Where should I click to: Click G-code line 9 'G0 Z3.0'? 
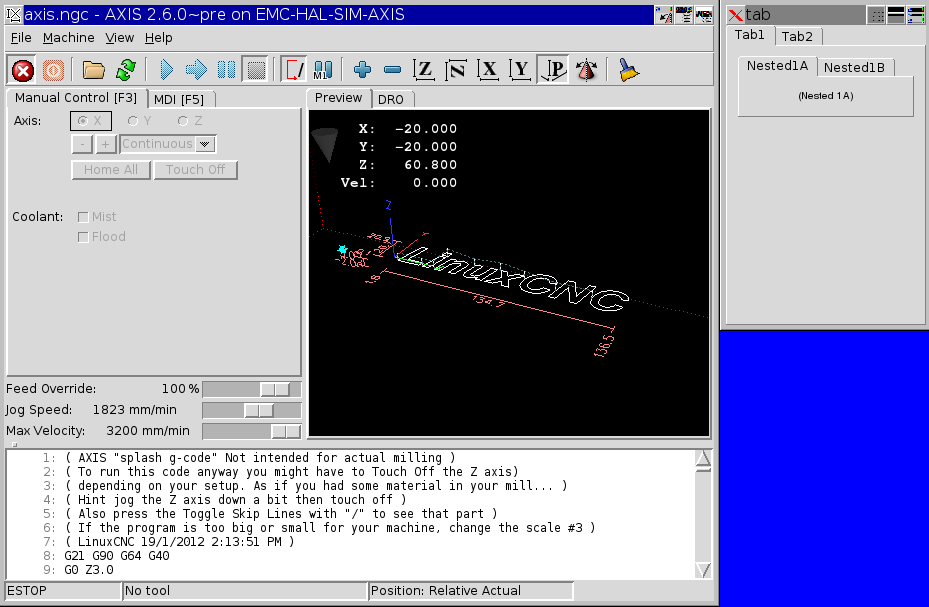[x=89, y=570]
